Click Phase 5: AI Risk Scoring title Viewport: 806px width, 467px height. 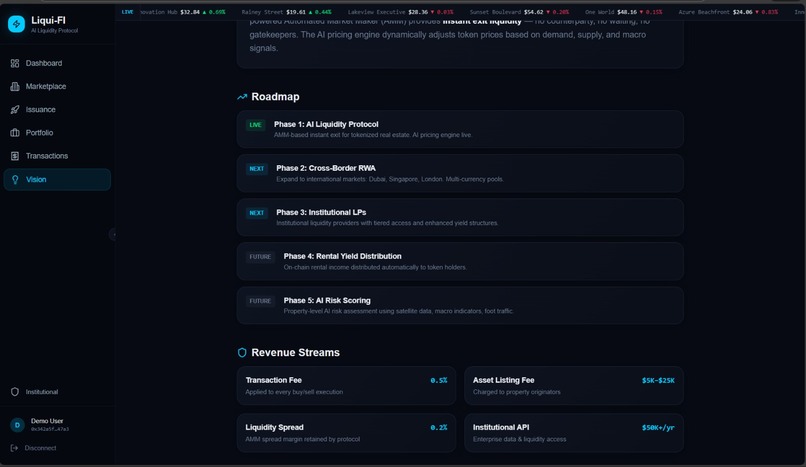[327, 301]
